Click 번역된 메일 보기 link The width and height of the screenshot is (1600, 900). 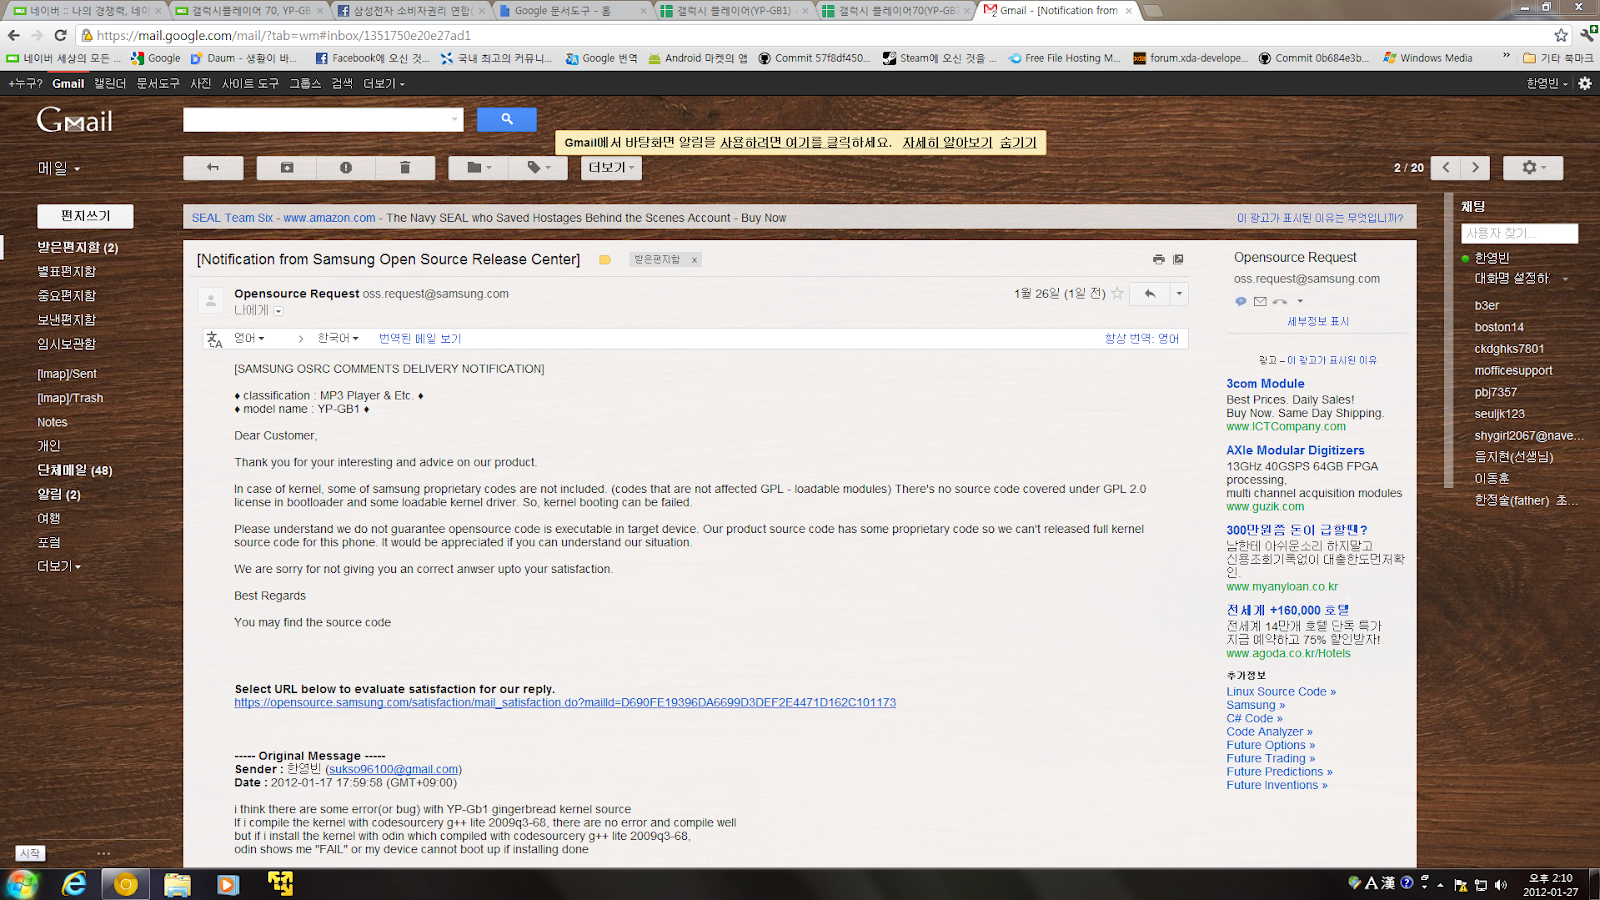[420, 339]
